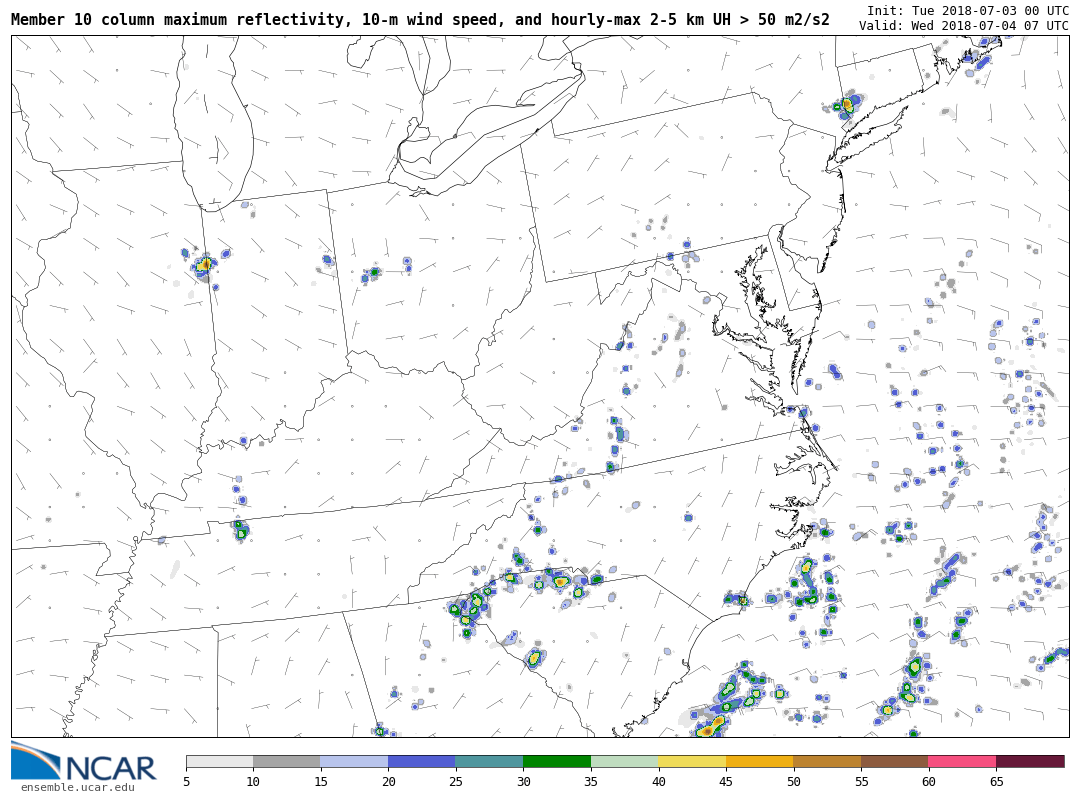Screen dimensions: 1080x800
Task: Select the teal 25–30 legend swatch
Action: pyautogui.click(x=489, y=761)
